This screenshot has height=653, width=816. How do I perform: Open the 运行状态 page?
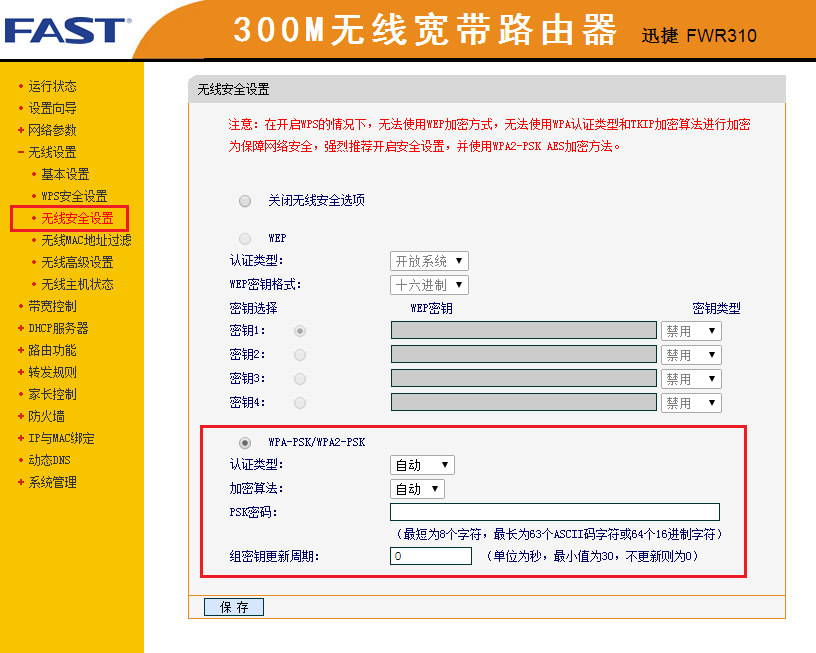click(x=50, y=86)
